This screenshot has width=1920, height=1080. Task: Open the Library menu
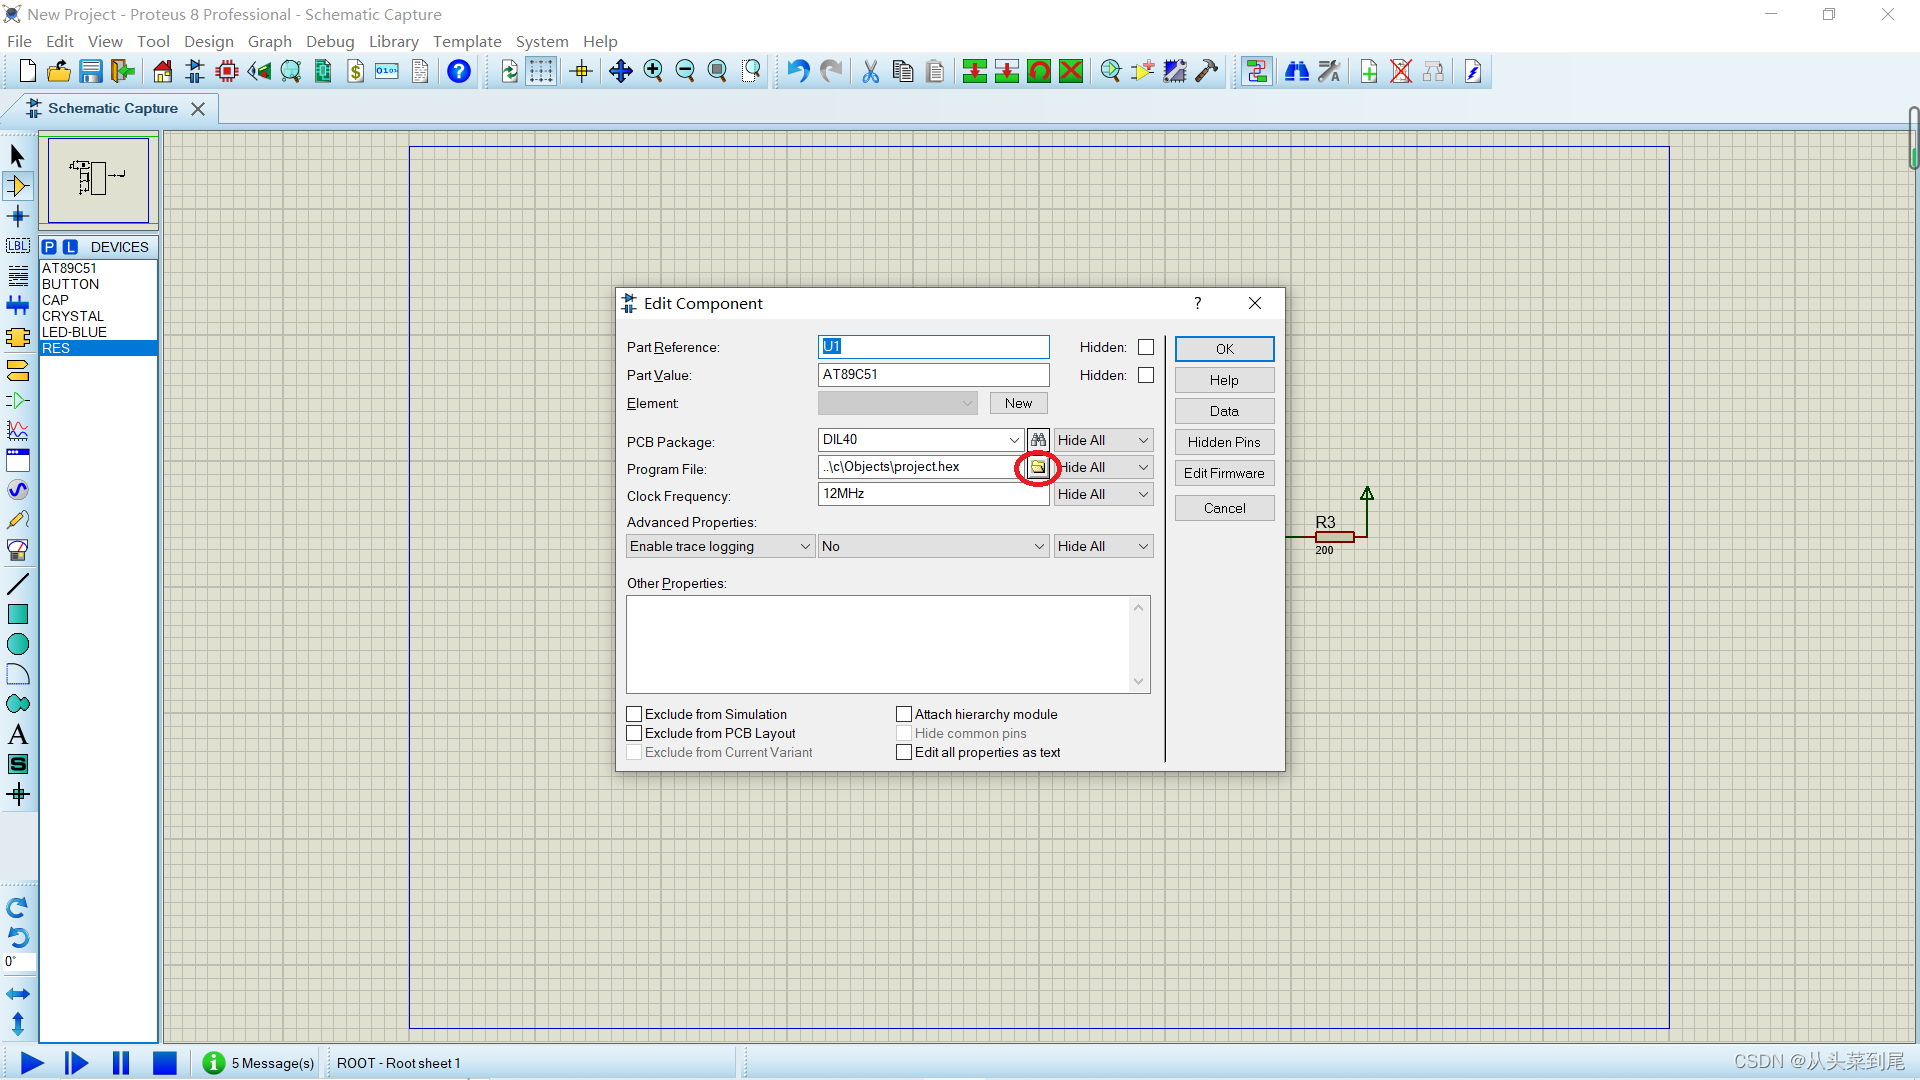point(393,41)
